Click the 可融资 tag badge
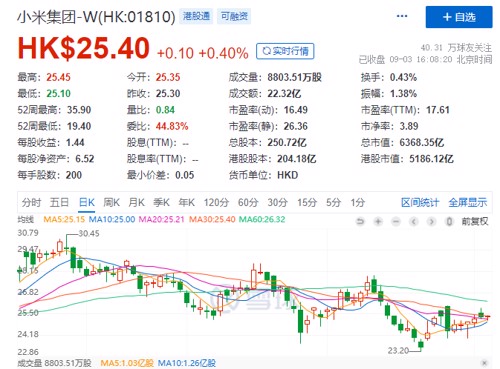500x369 pixels. click(x=234, y=16)
